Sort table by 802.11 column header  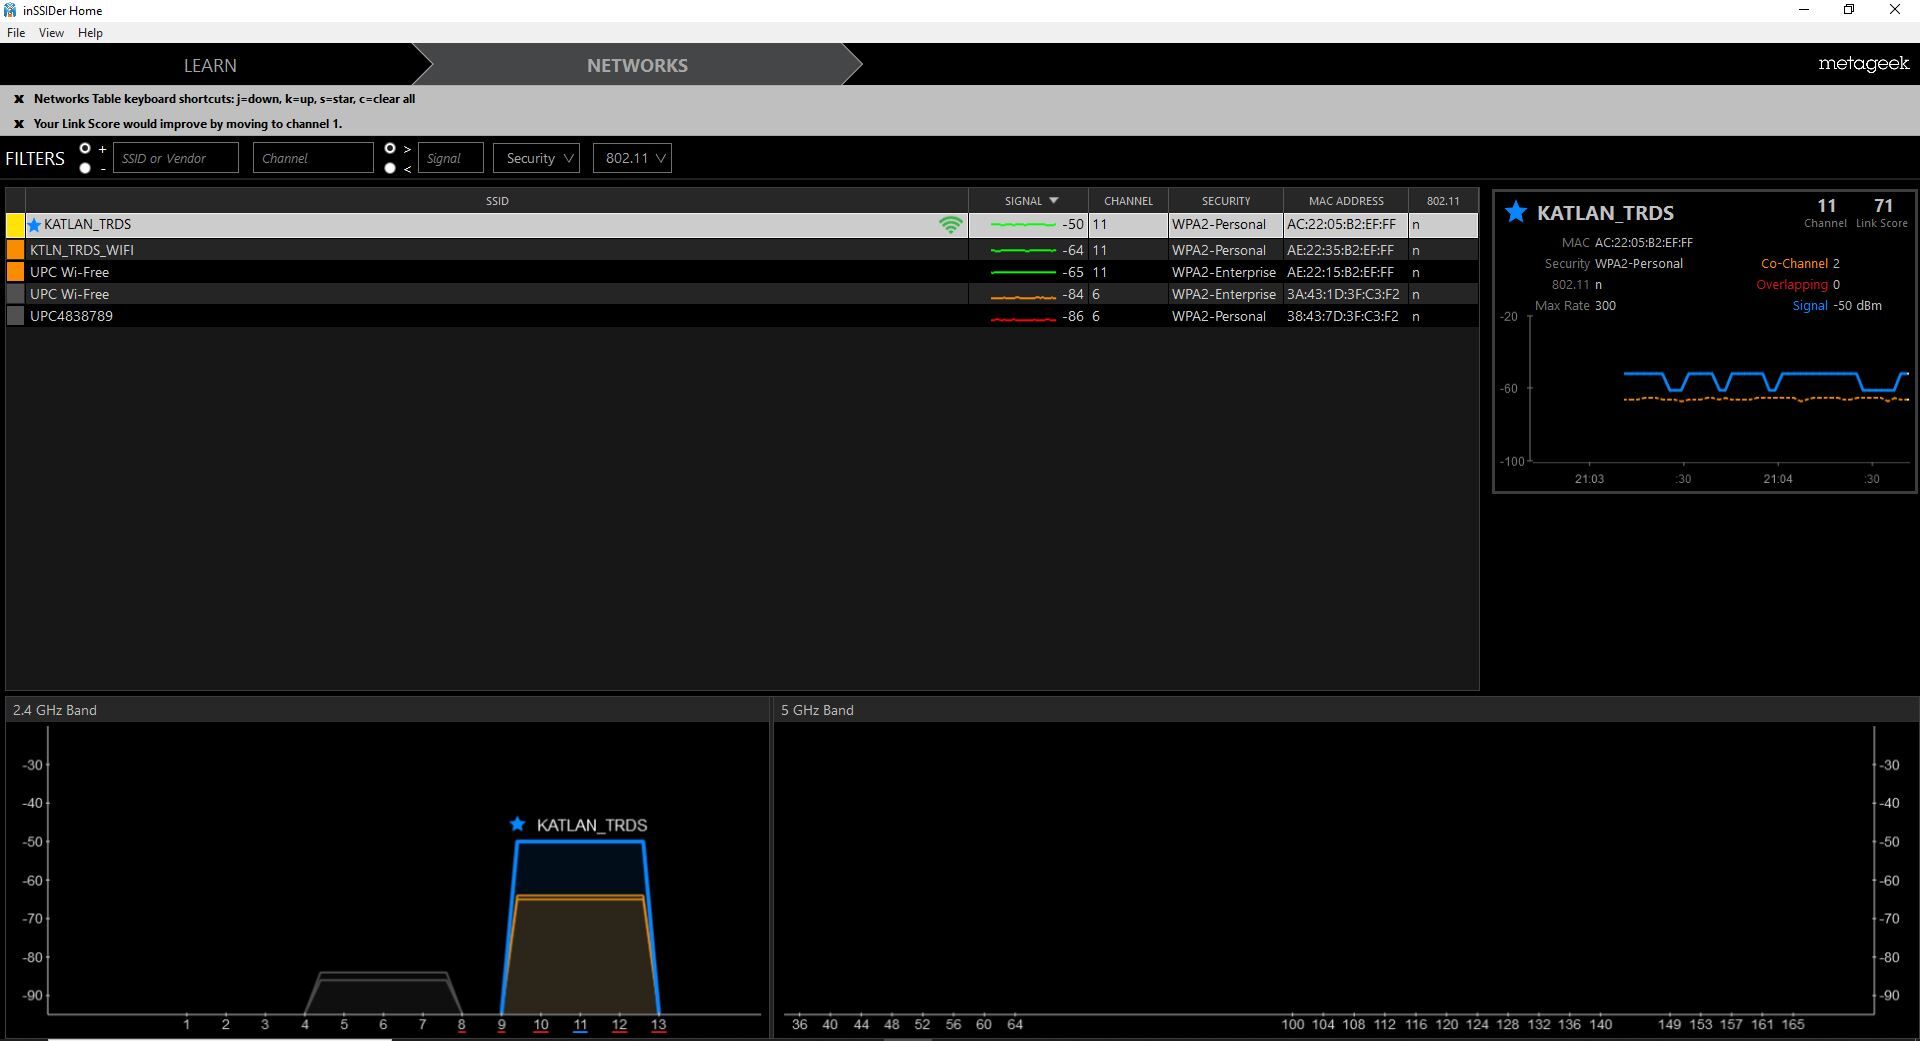click(x=1443, y=201)
